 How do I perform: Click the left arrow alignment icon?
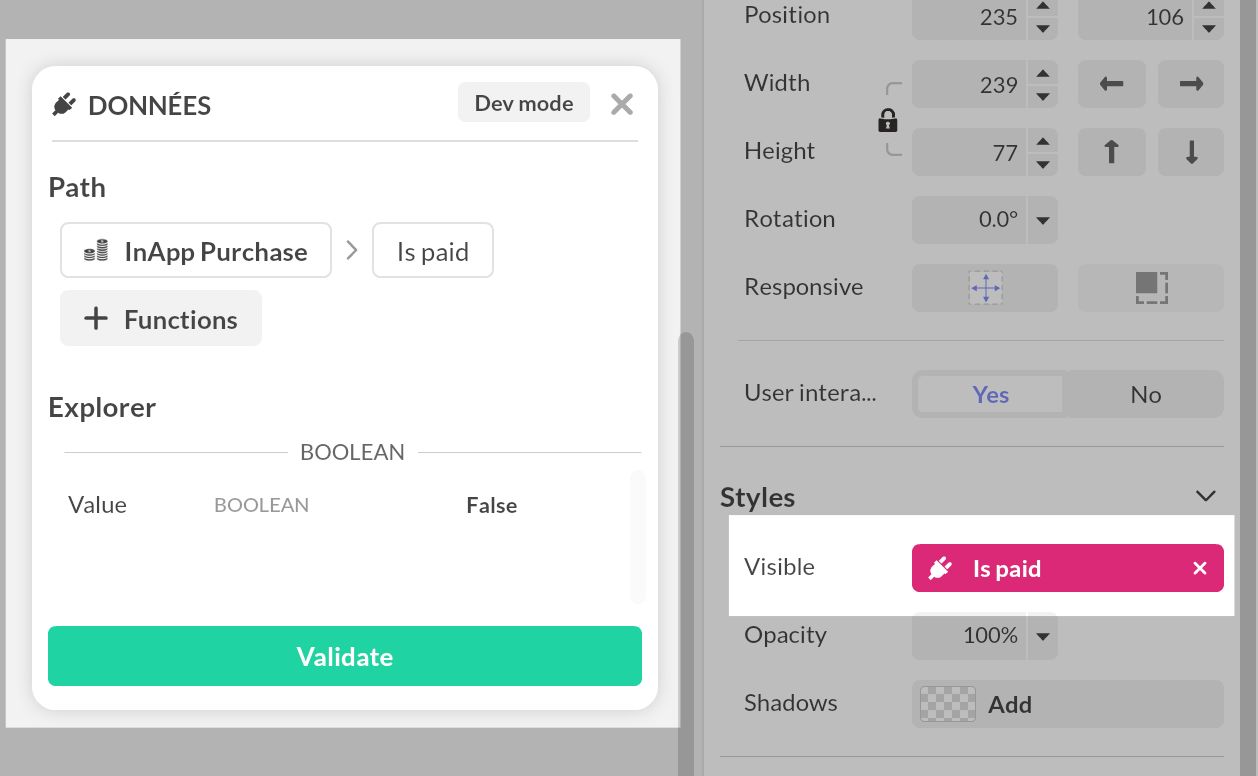click(x=1111, y=85)
